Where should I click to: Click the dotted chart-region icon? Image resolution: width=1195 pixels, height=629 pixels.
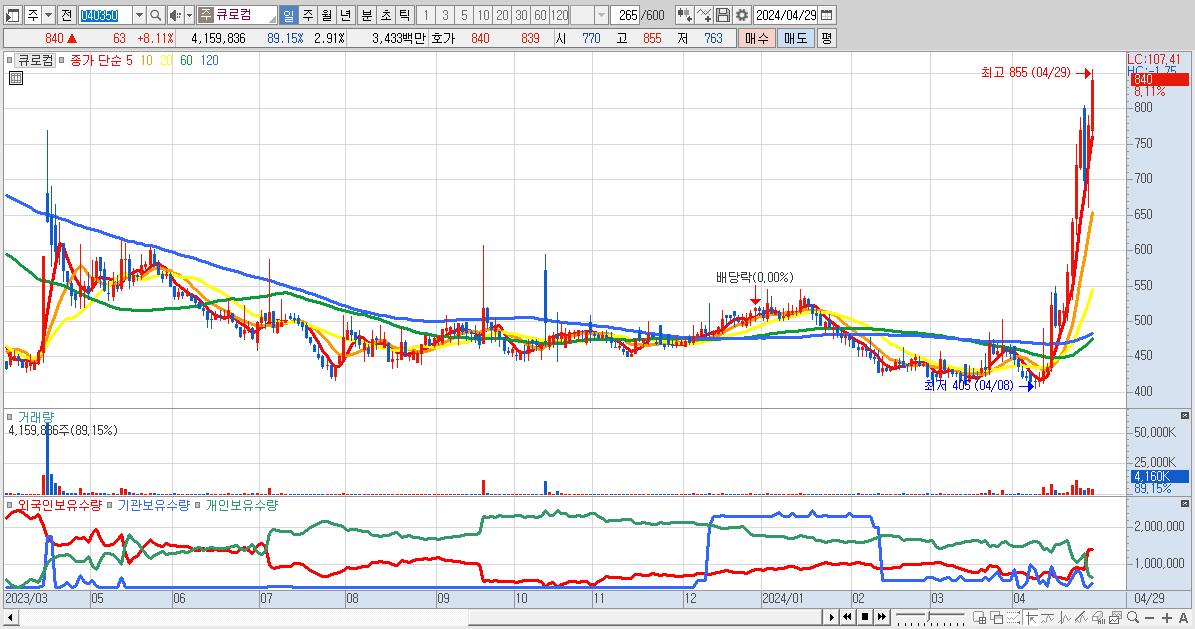tap(1014, 617)
